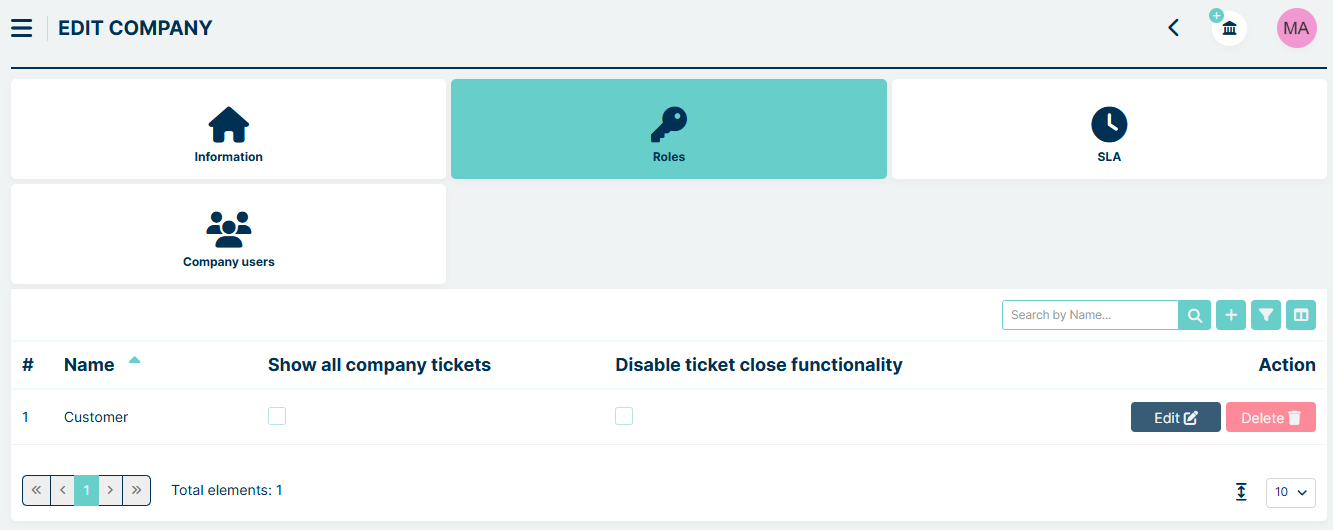Screen dimensions: 1333x530
Task: Click the row height expand icon
Action: click(x=1241, y=492)
